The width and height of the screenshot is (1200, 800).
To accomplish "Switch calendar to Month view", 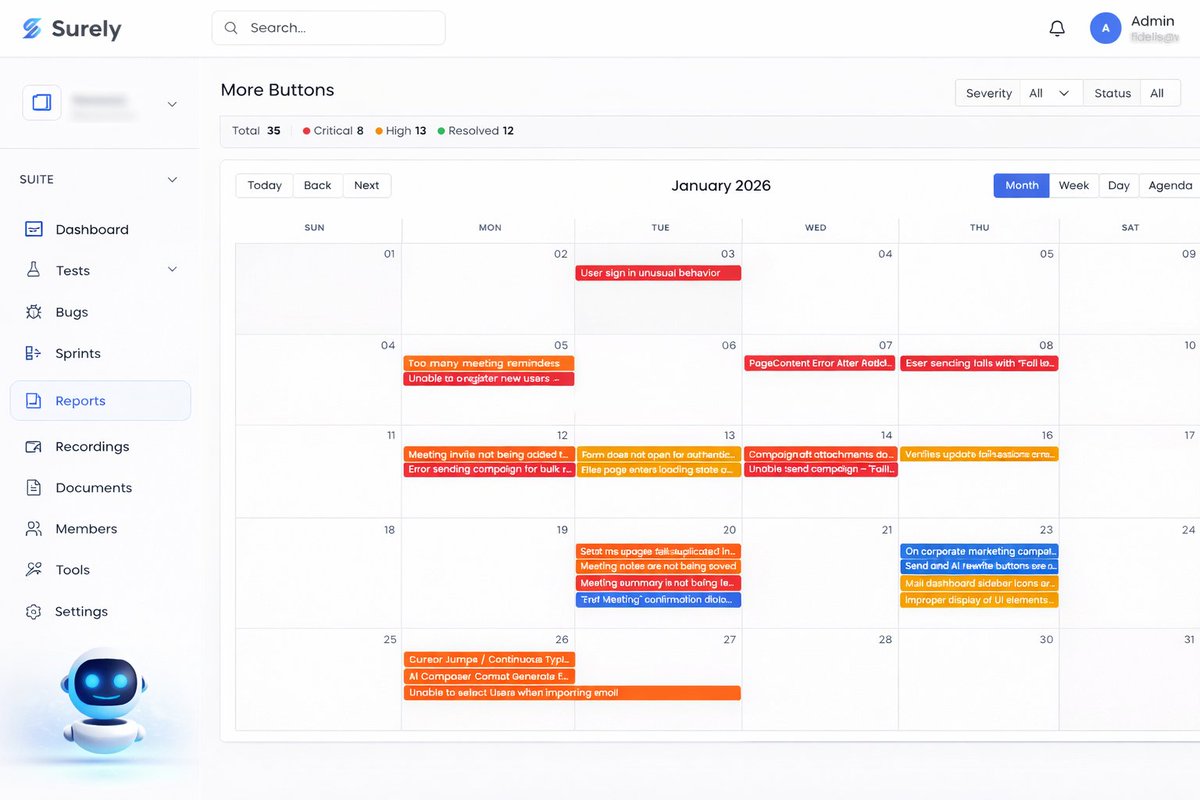I will point(1021,185).
